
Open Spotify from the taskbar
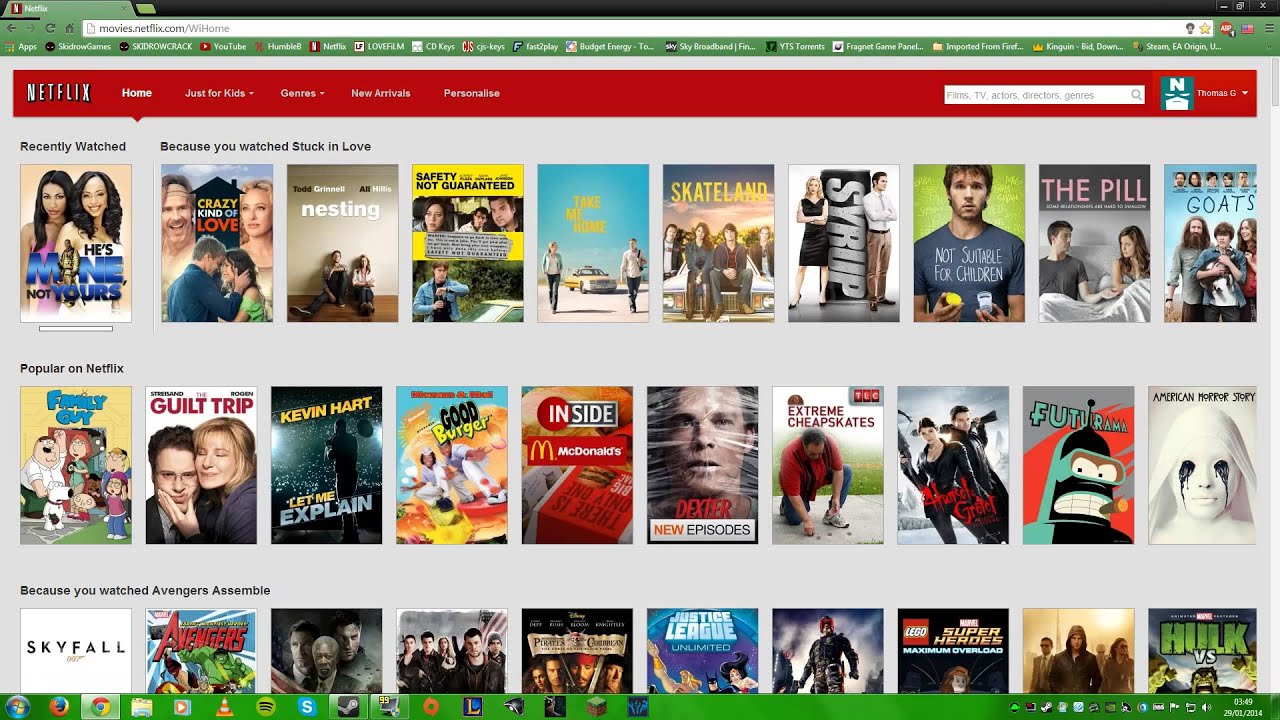pos(265,707)
